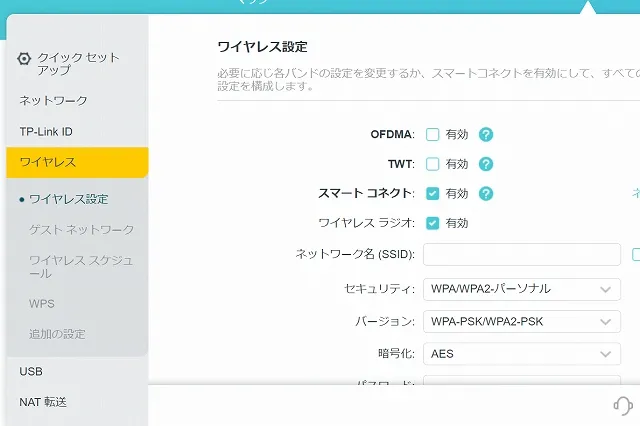Uncheck the スマート コネクト checkbox
The image size is (640, 426).
point(432,193)
